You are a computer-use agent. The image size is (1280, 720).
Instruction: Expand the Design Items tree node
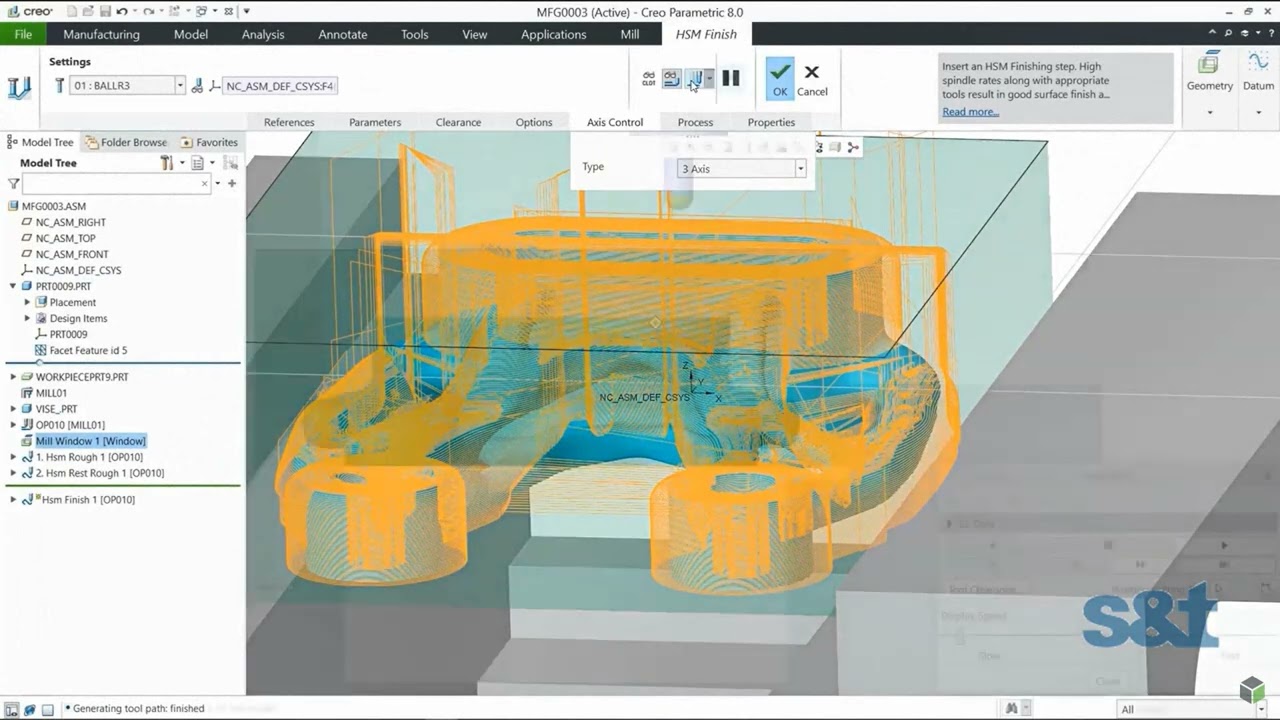27,318
